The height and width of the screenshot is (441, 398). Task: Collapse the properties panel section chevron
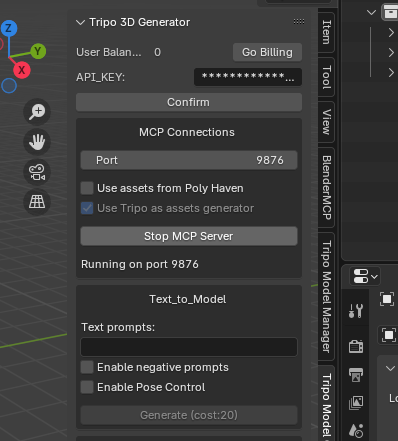point(390,368)
